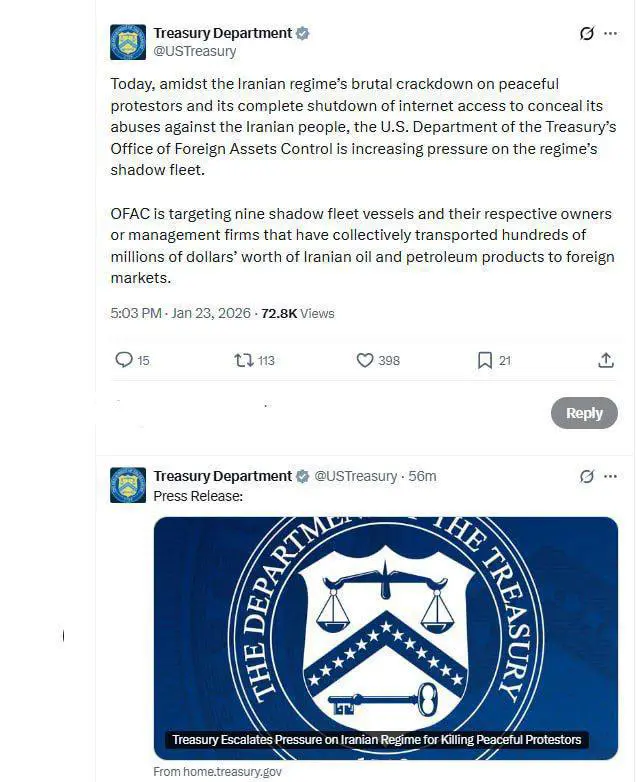Click the Treasury Department name on main post
The height and width of the screenshot is (782, 636).
pyautogui.click(x=222, y=33)
